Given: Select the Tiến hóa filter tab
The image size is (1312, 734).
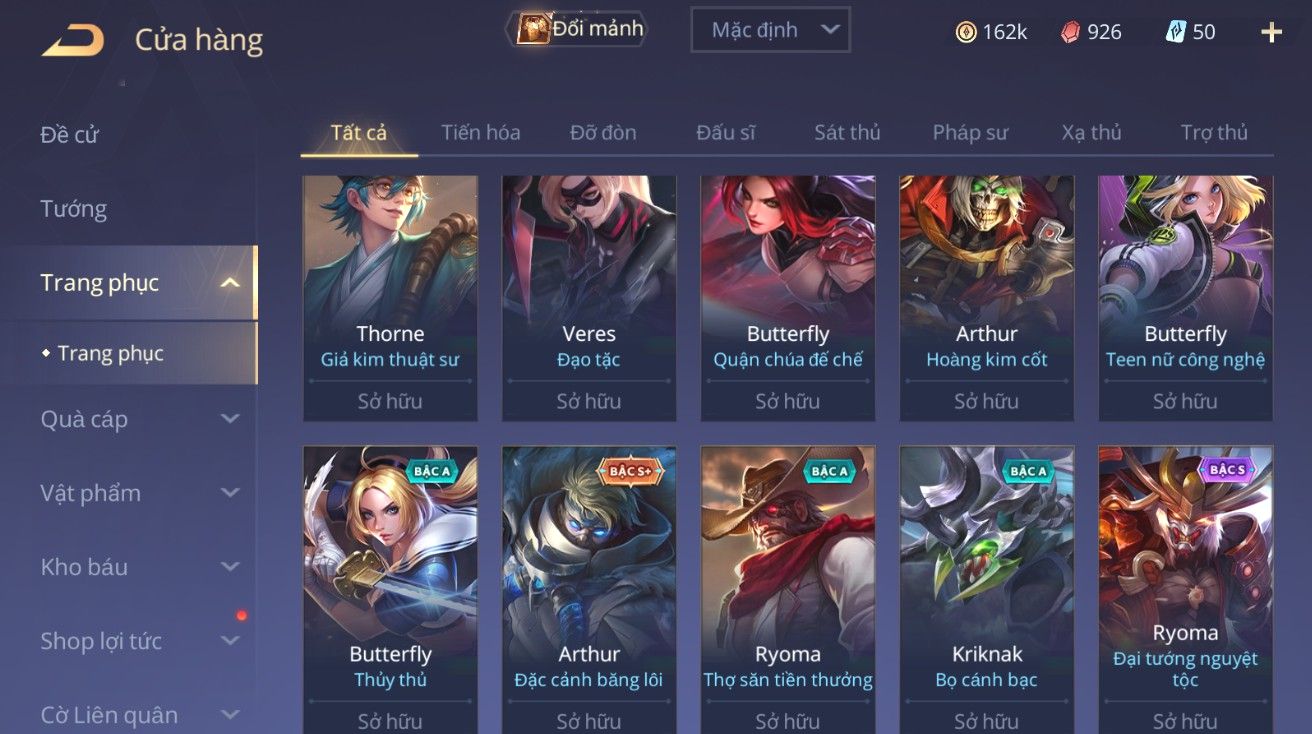Looking at the screenshot, I should pyautogui.click(x=481, y=132).
